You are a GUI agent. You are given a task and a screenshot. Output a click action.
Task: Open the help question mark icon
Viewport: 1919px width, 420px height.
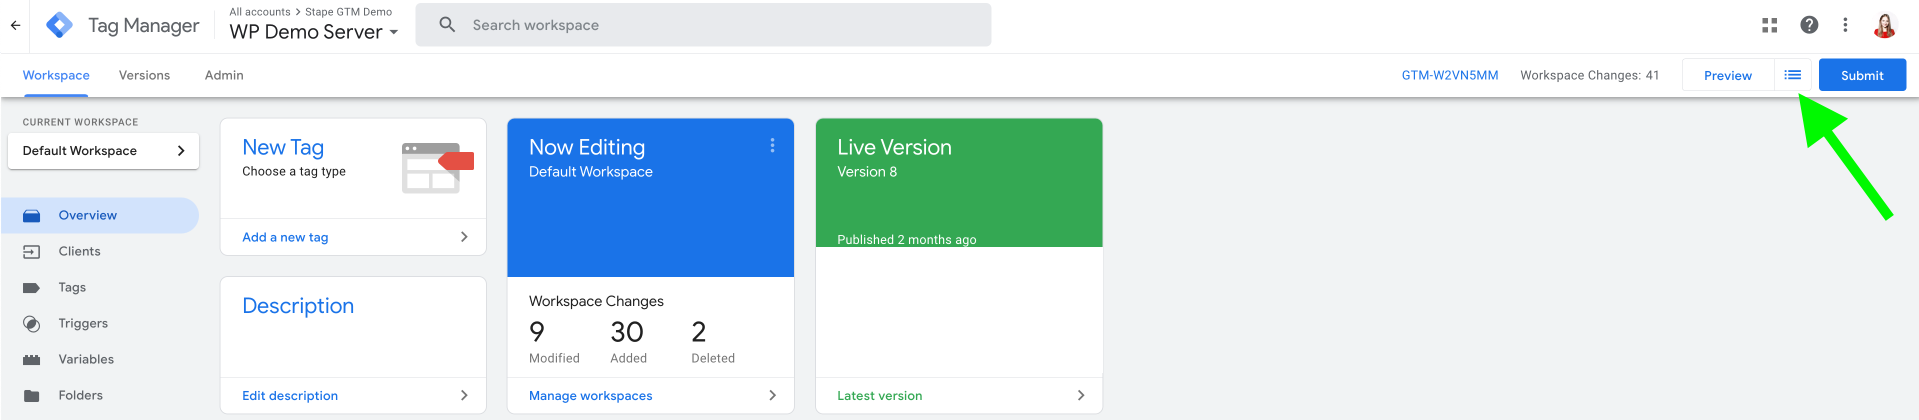tap(1809, 25)
